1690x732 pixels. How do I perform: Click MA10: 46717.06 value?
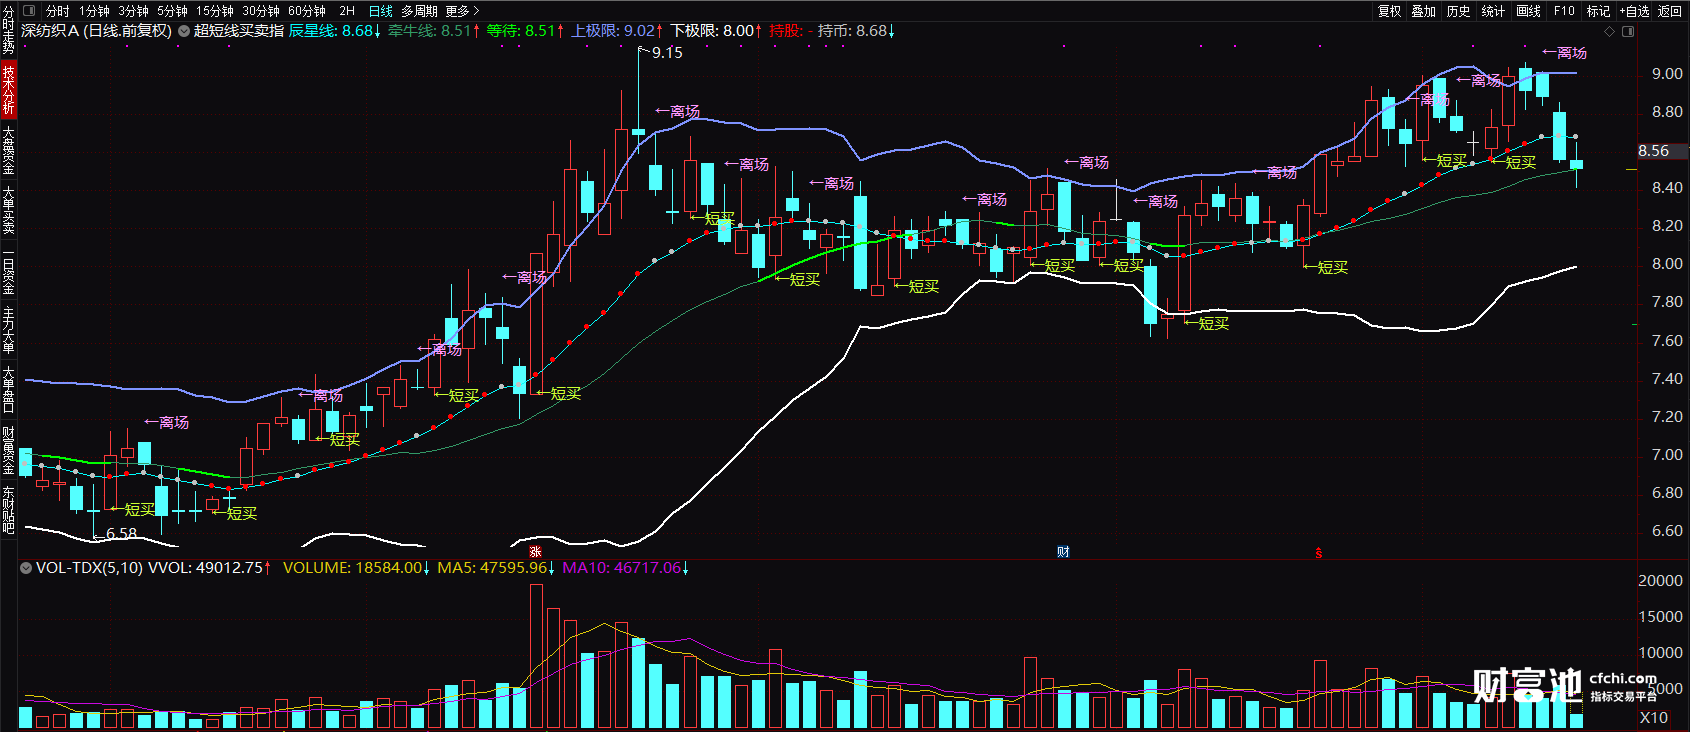[x=626, y=567]
